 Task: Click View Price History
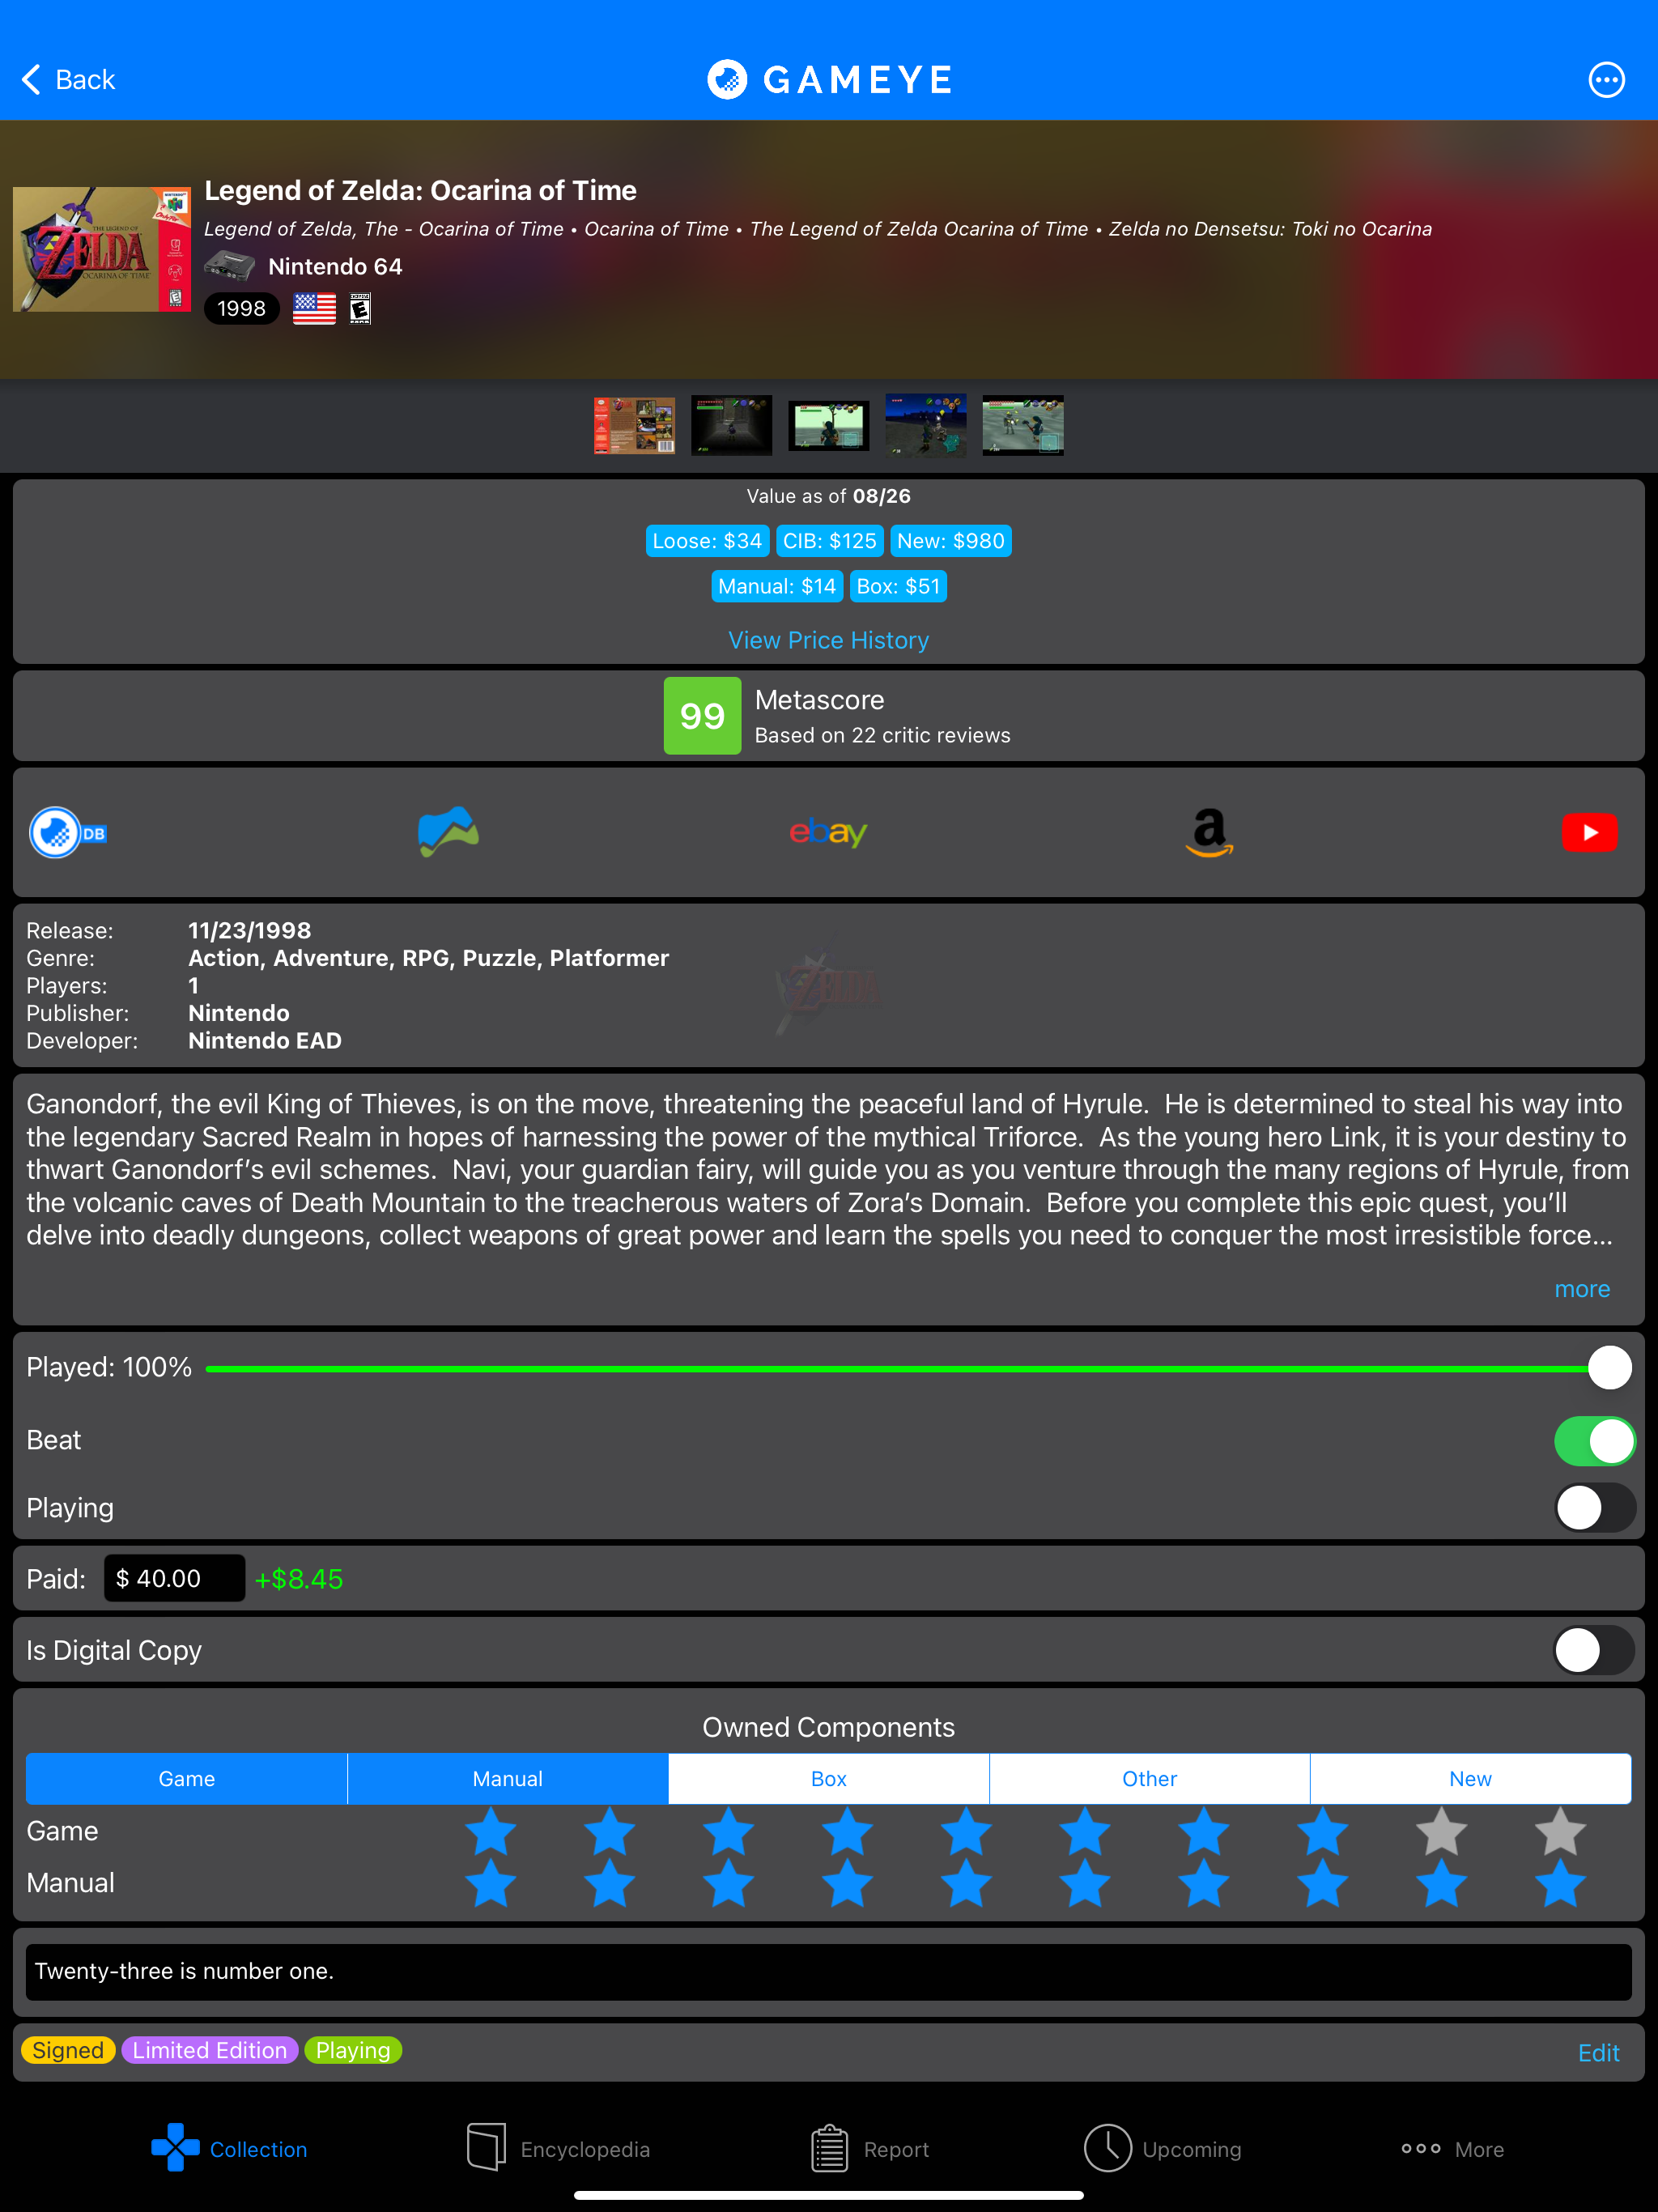828,640
